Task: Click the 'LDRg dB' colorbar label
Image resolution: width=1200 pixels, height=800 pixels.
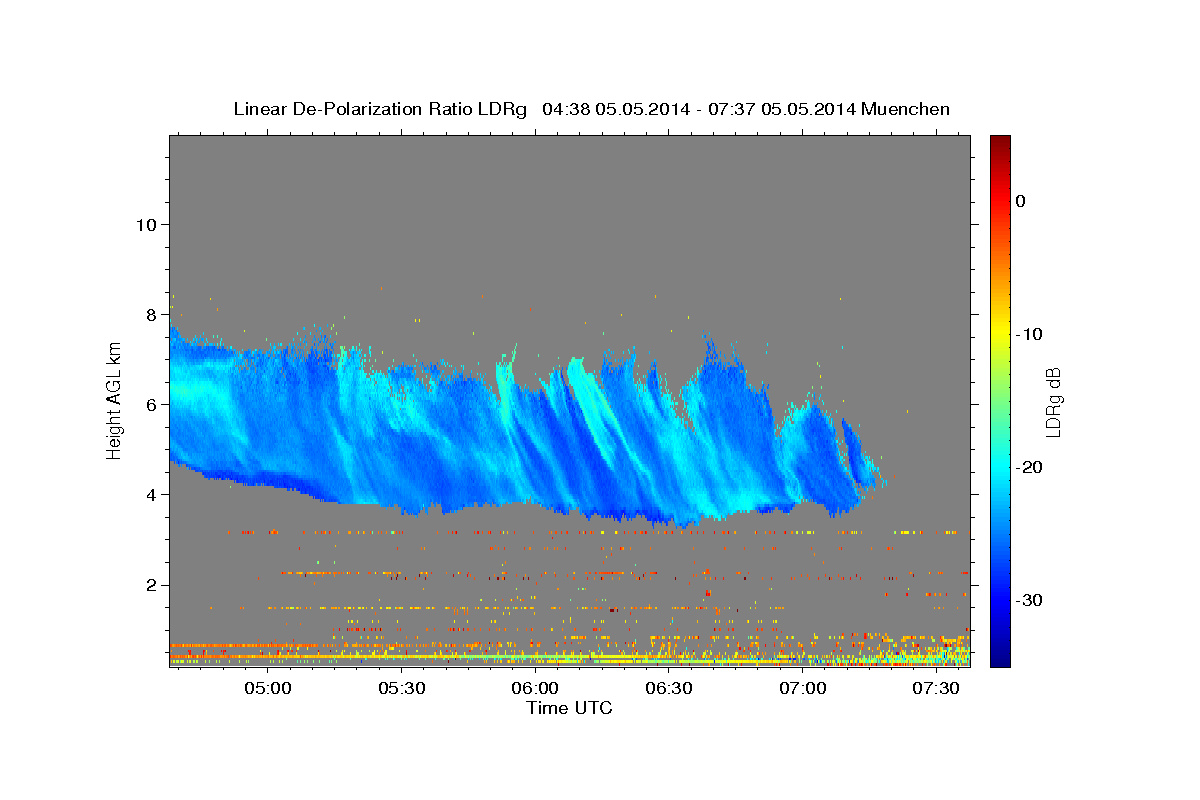Action: click(1053, 401)
